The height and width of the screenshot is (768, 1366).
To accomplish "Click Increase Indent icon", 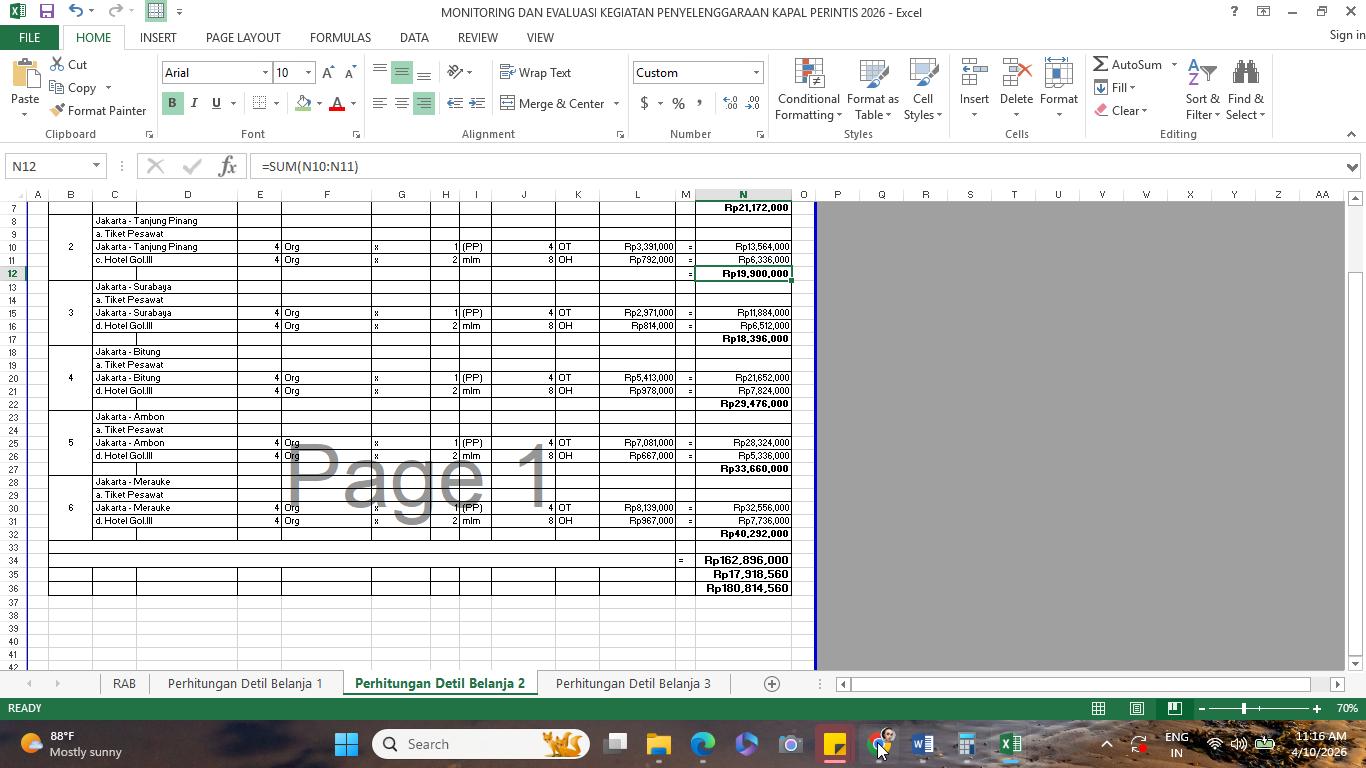I will click(477, 103).
